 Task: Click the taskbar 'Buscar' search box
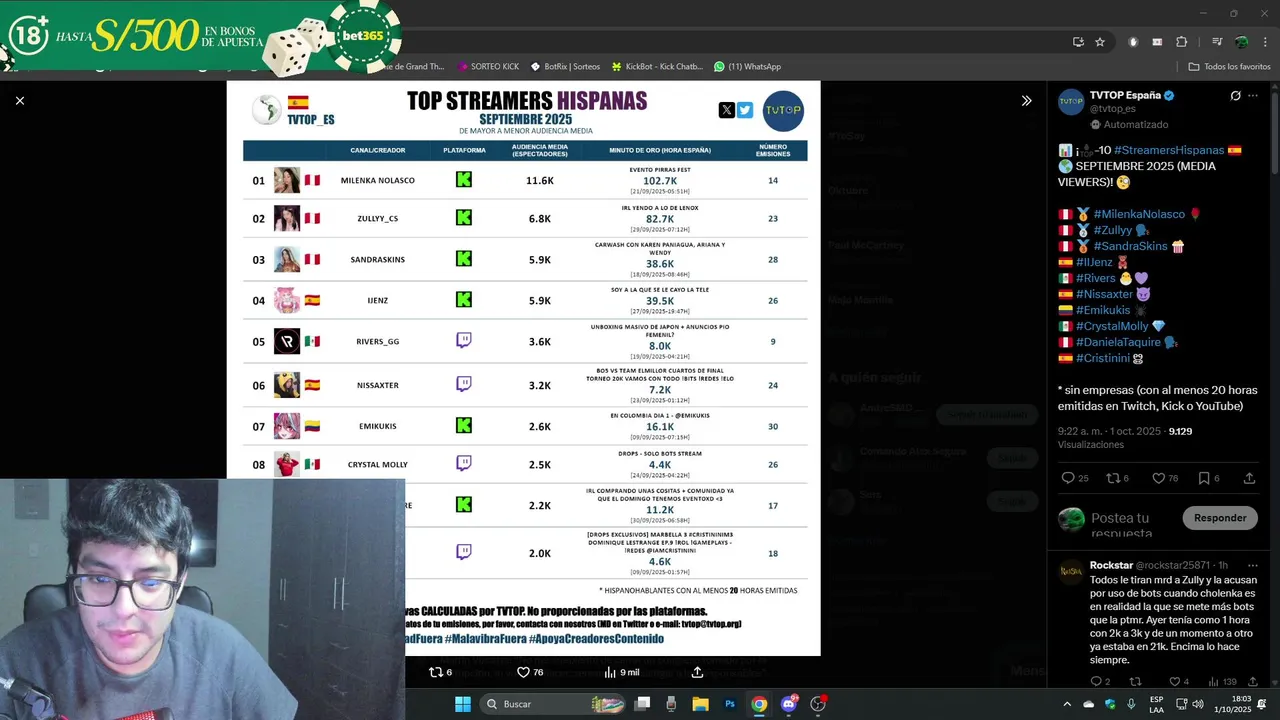click(553, 704)
